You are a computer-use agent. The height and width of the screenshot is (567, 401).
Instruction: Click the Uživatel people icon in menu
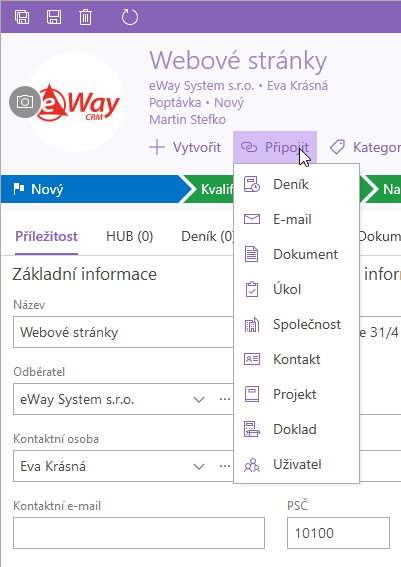click(x=252, y=465)
